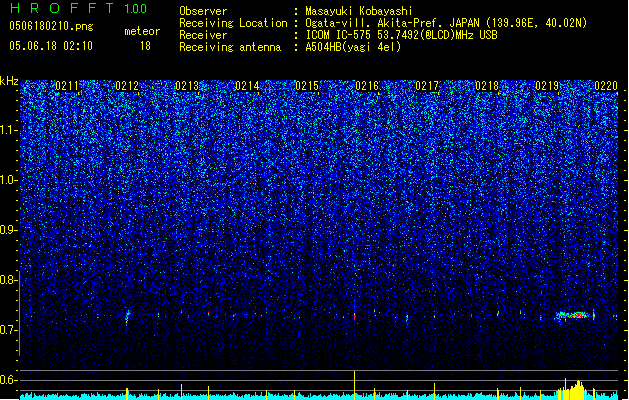Click the meteor echo streak near 0212
The height and width of the screenshot is (400, 629).
coord(128,317)
